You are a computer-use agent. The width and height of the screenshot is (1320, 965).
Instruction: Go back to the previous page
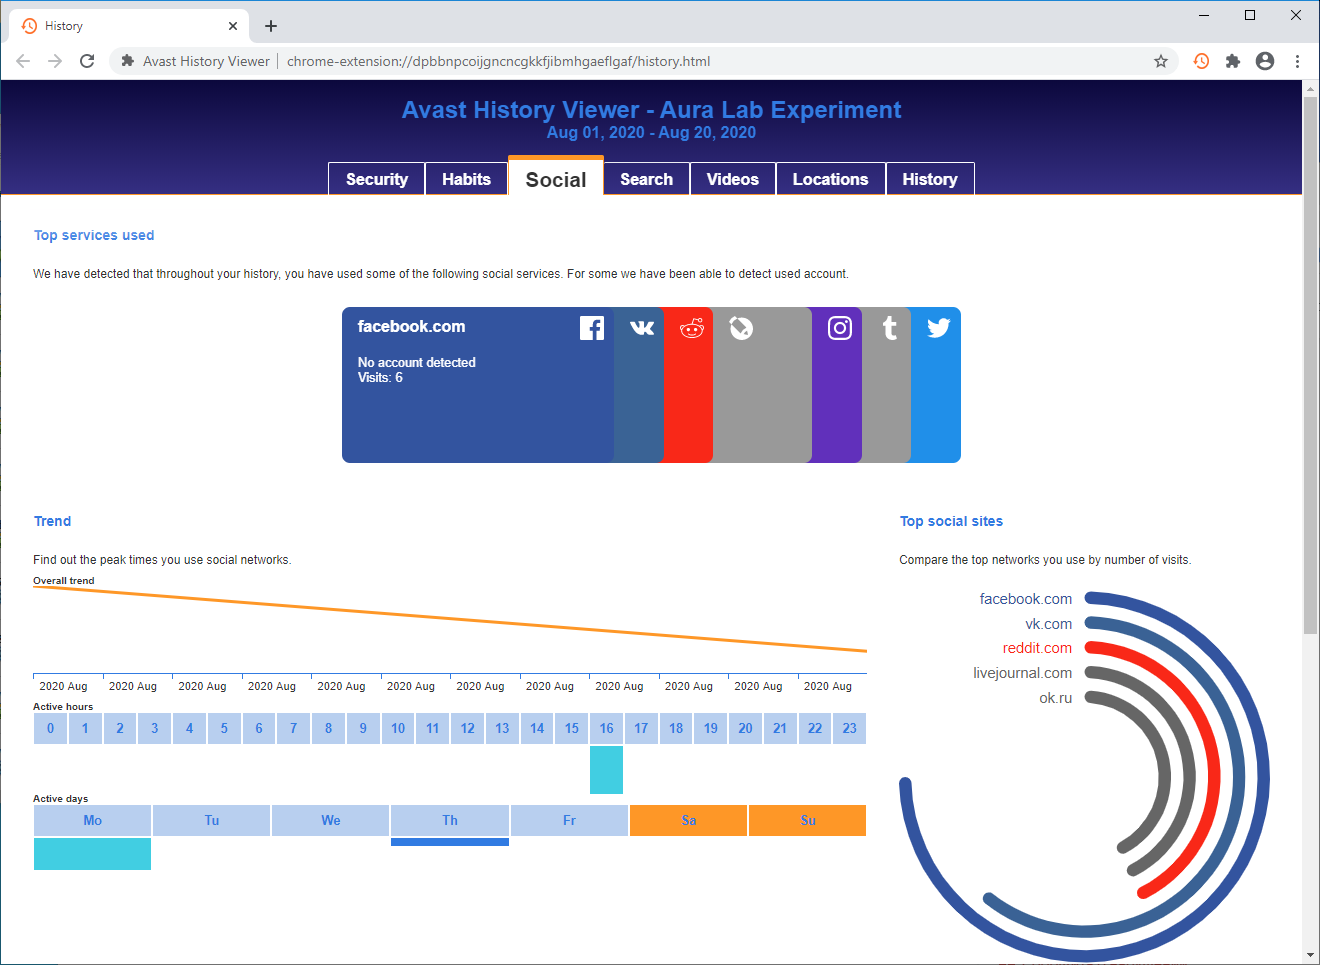(x=23, y=61)
